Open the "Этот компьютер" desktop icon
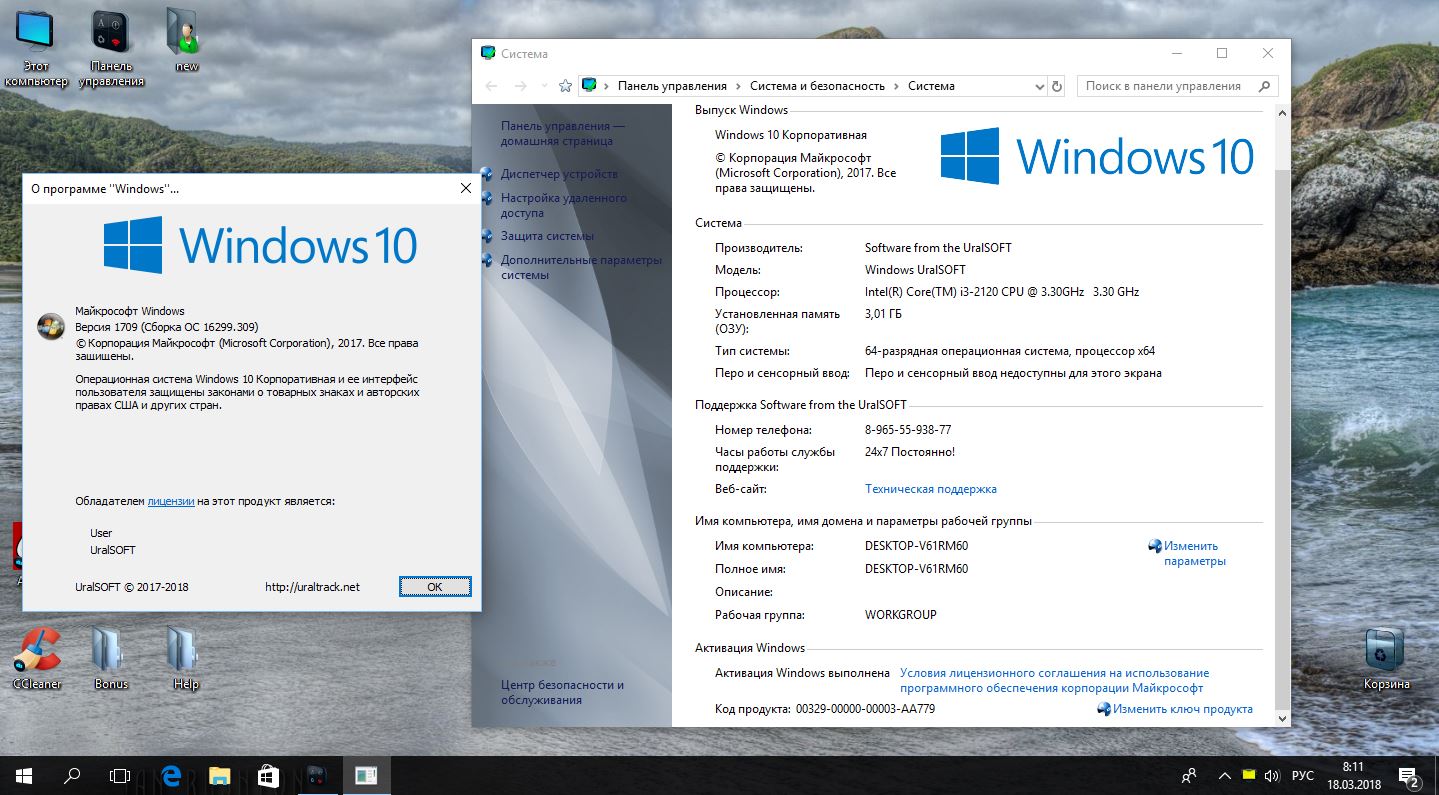Image resolution: width=1439 pixels, height=795 pixels. pyautogui.click(x=35, y=48)
